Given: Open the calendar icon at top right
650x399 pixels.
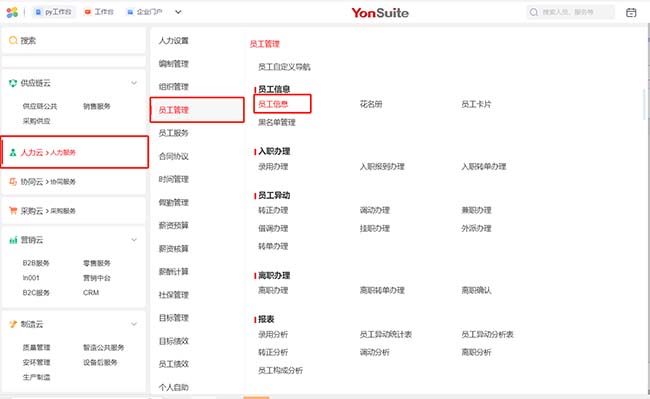Looking at the screenshot, I should 631,12.
